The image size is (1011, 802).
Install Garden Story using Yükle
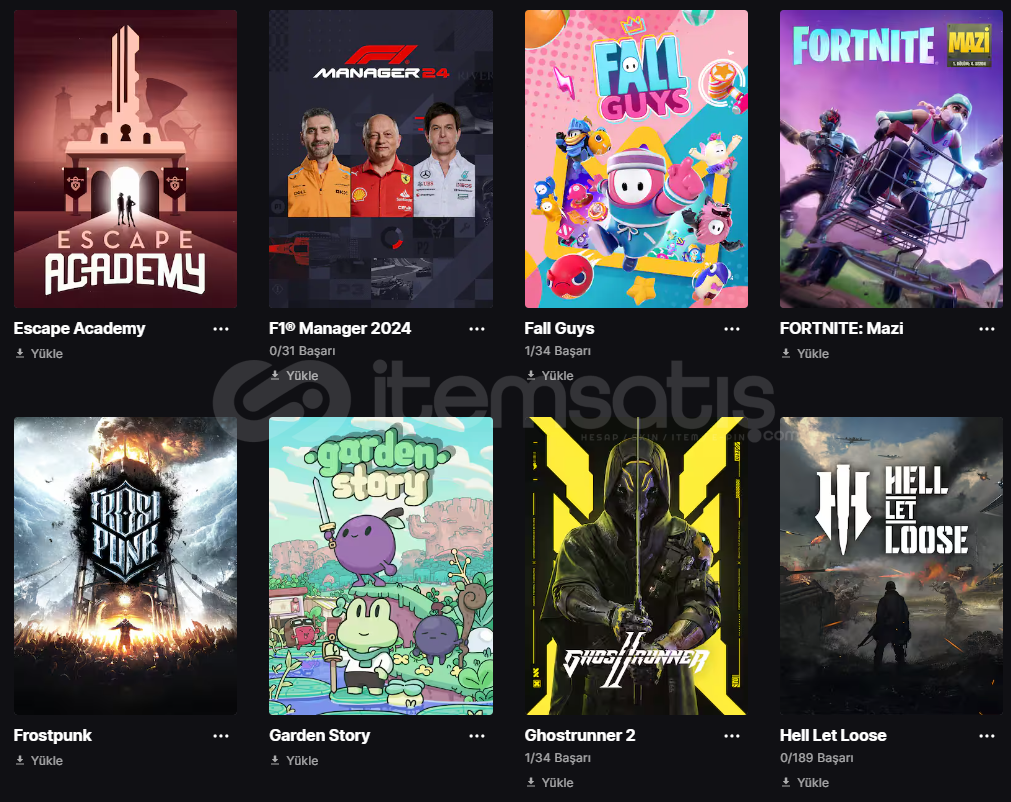[294, 760]
